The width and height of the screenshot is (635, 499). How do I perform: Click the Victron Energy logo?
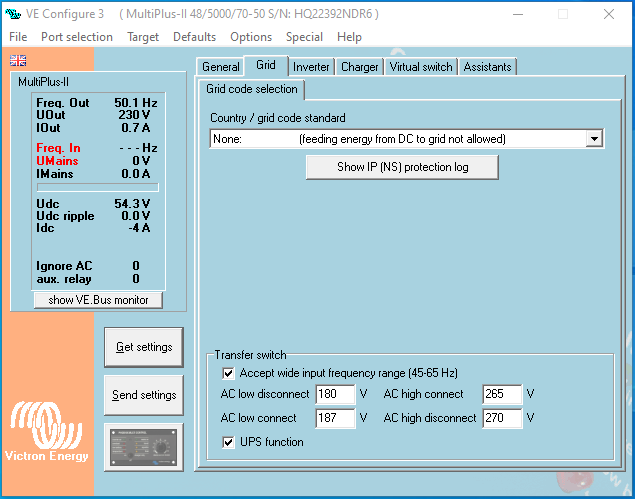point(48,437)
